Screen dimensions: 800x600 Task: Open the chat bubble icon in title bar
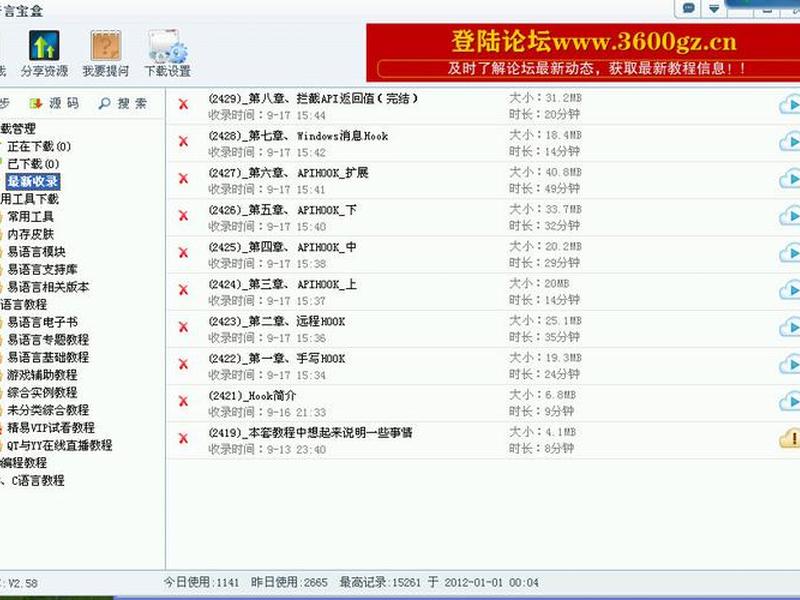pos(689,8)
